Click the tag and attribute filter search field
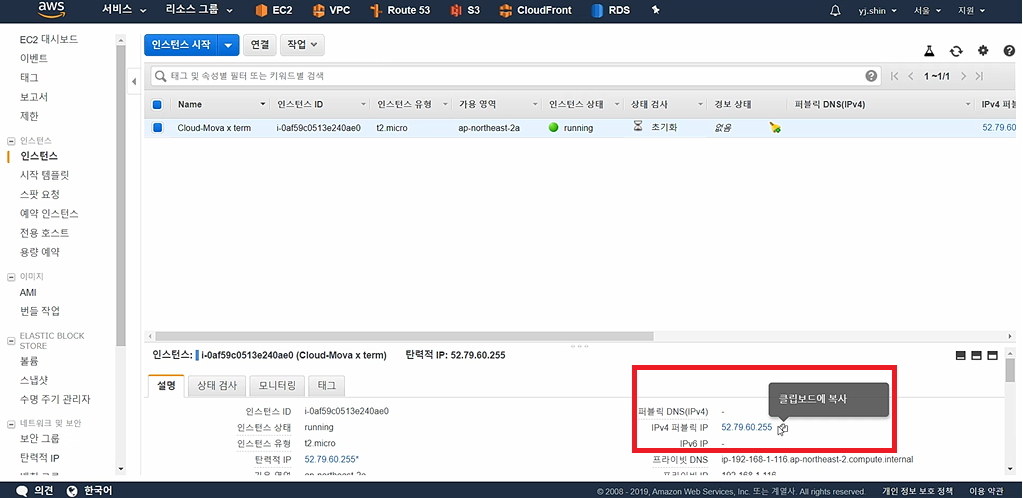1023x498 pixels. [515, 76]
